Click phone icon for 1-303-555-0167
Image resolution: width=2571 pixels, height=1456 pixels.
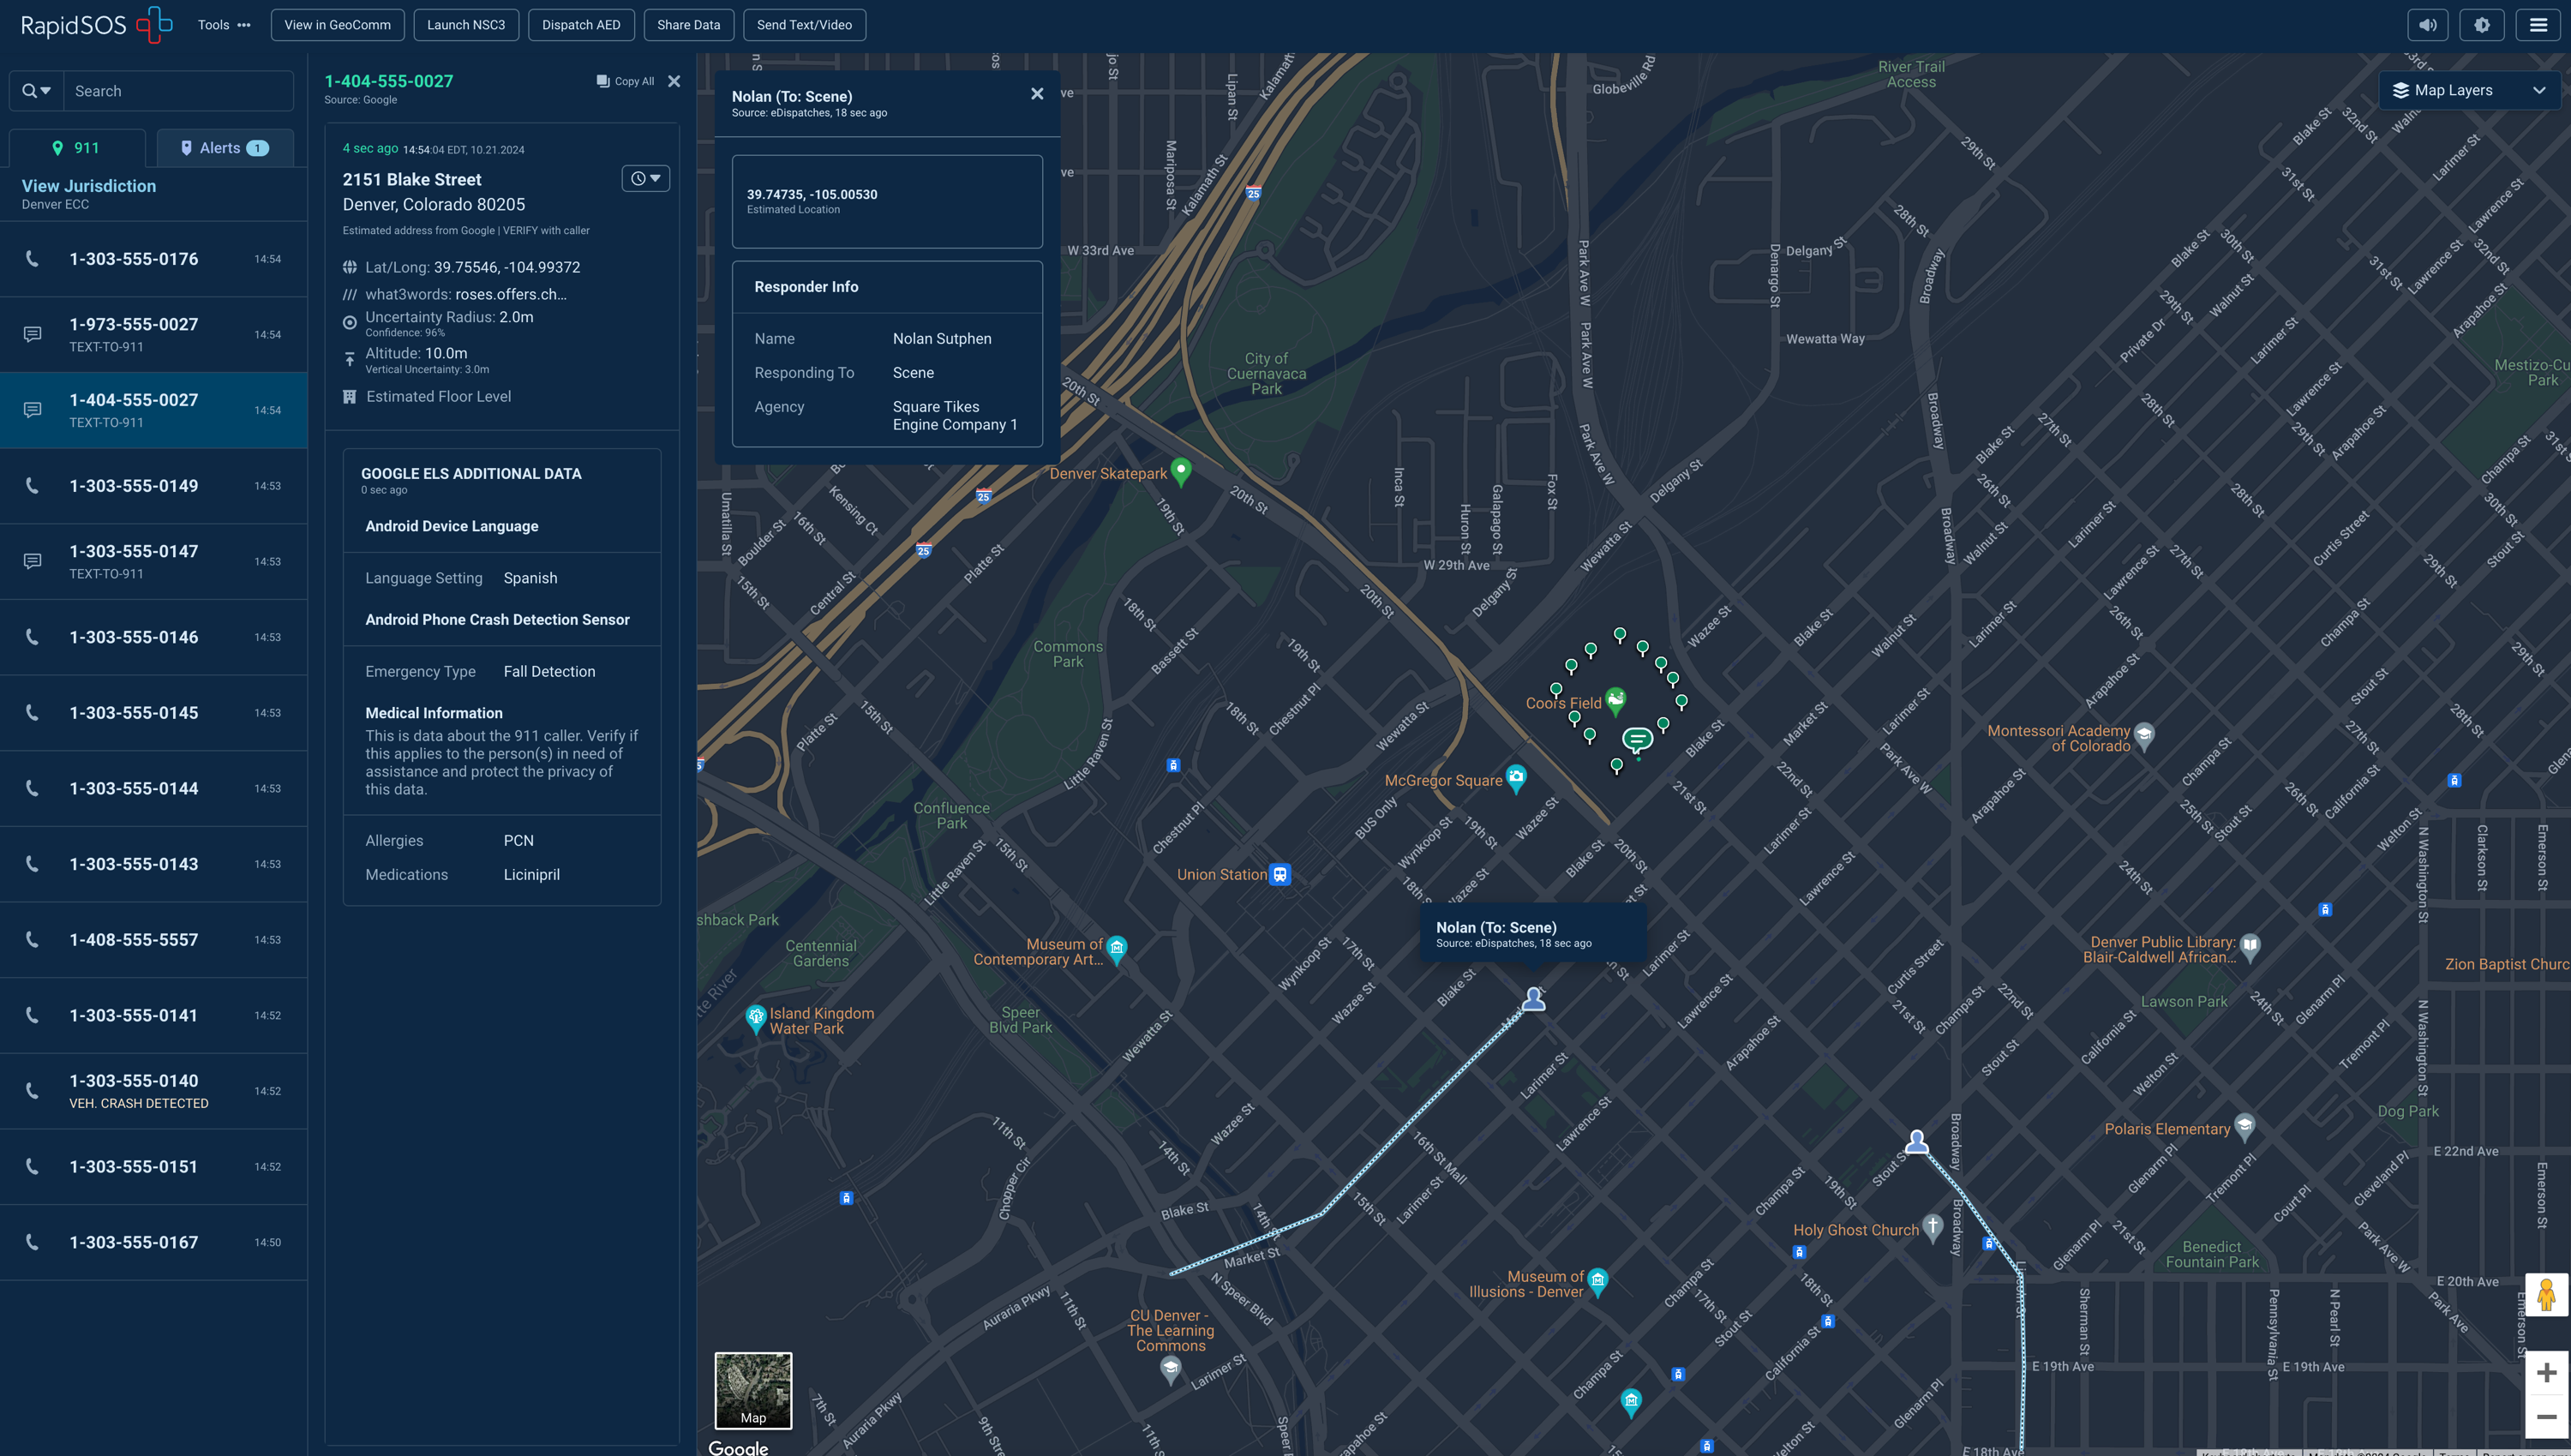point(33,1242)
